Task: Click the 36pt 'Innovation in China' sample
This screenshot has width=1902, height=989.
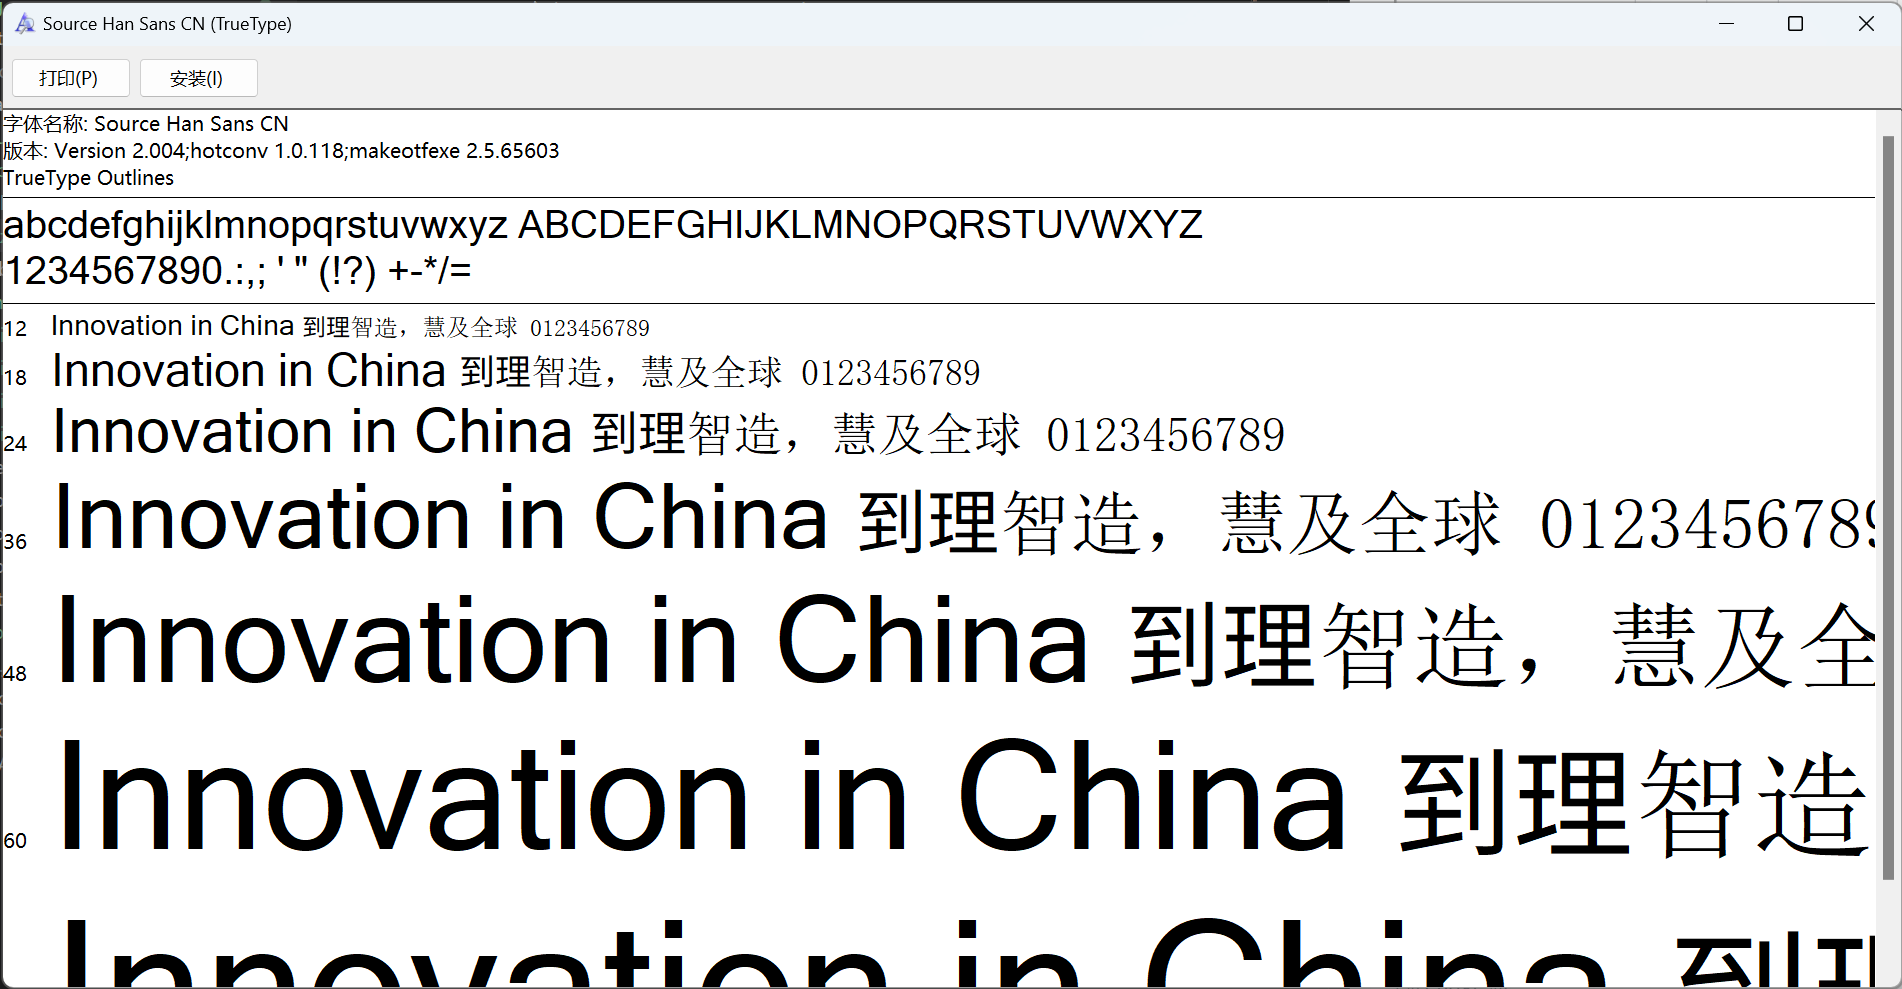Action: click(x=441, y=517)
